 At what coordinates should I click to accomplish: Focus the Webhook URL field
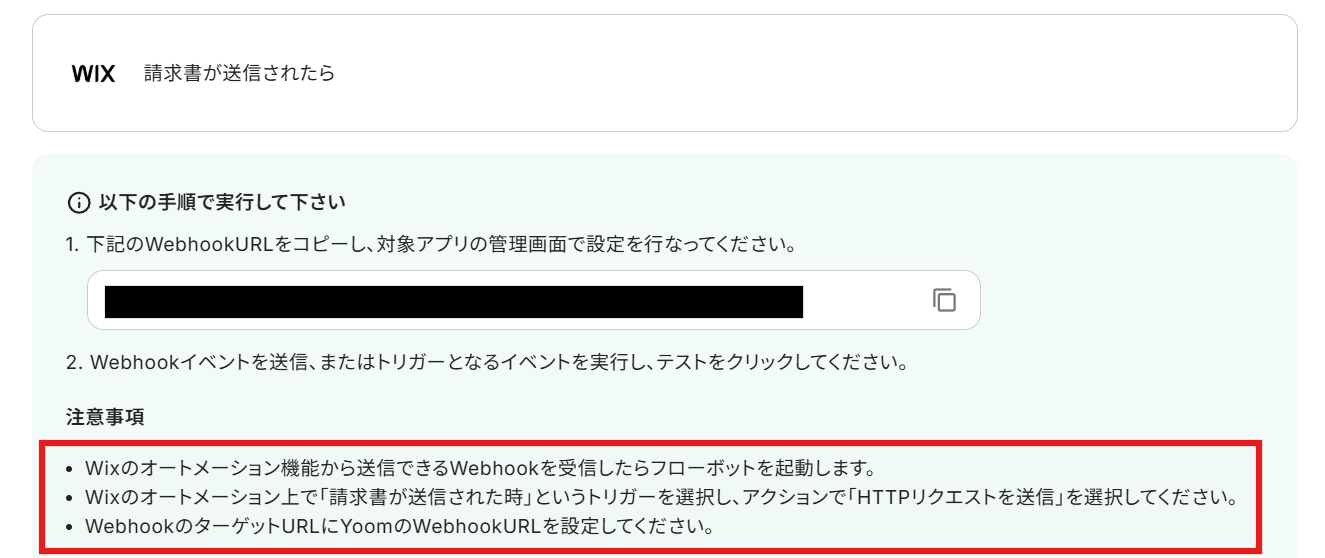click(533, 300)
